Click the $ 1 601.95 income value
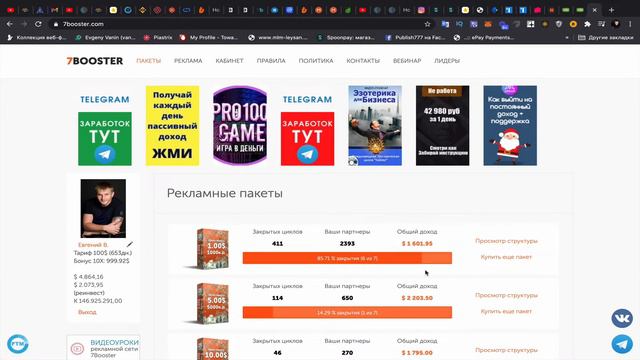 click(x=417, y=244)
